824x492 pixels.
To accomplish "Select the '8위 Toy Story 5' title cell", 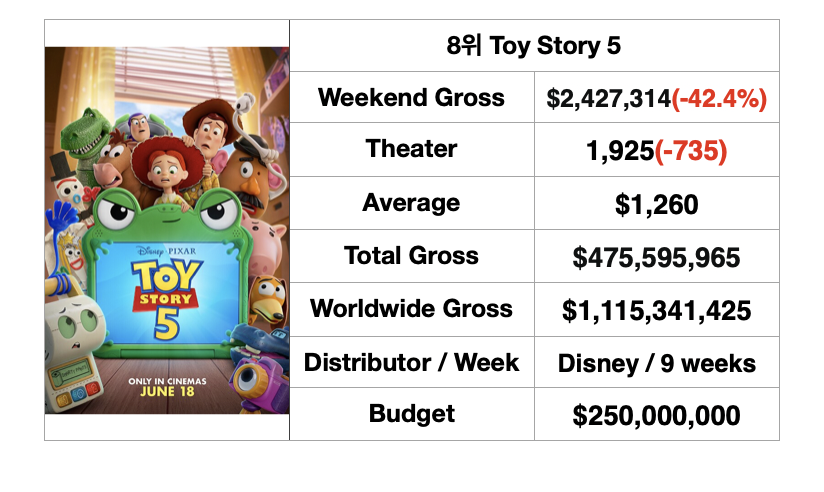I will 534,46.
